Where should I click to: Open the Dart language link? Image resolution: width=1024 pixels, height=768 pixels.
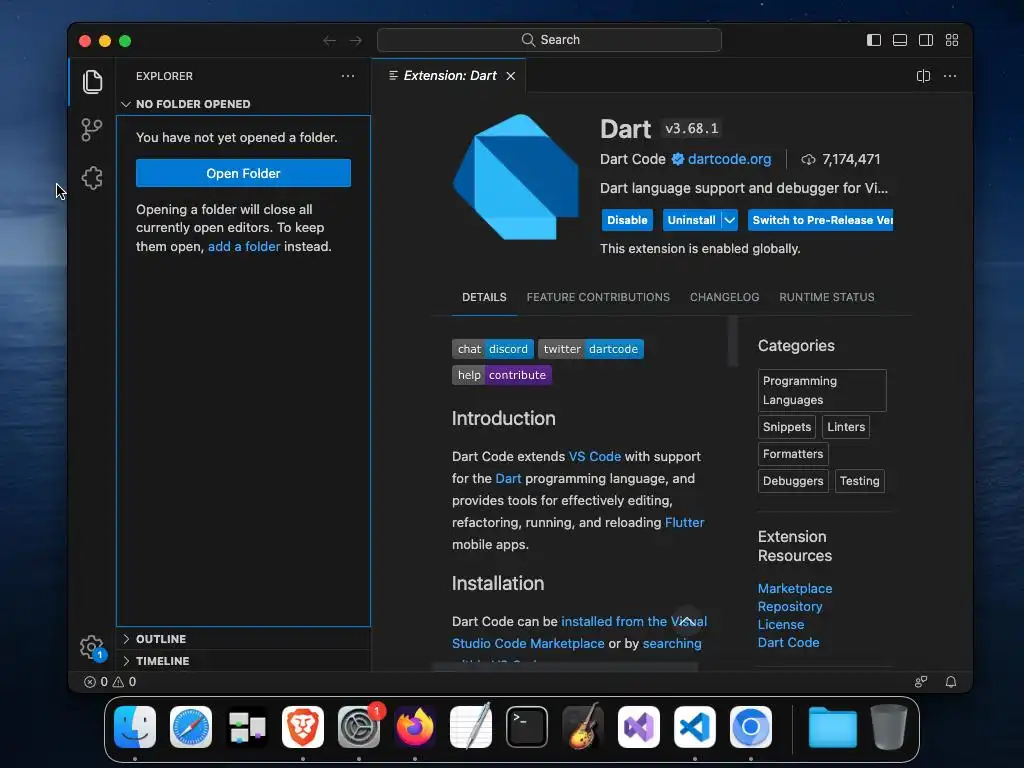(x=508, y=479)
